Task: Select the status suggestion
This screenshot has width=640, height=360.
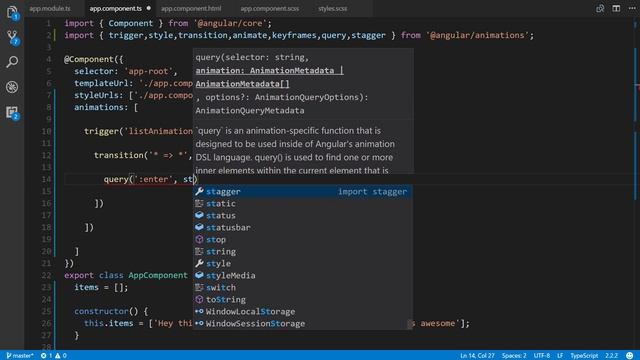Action: click(302, 216)
